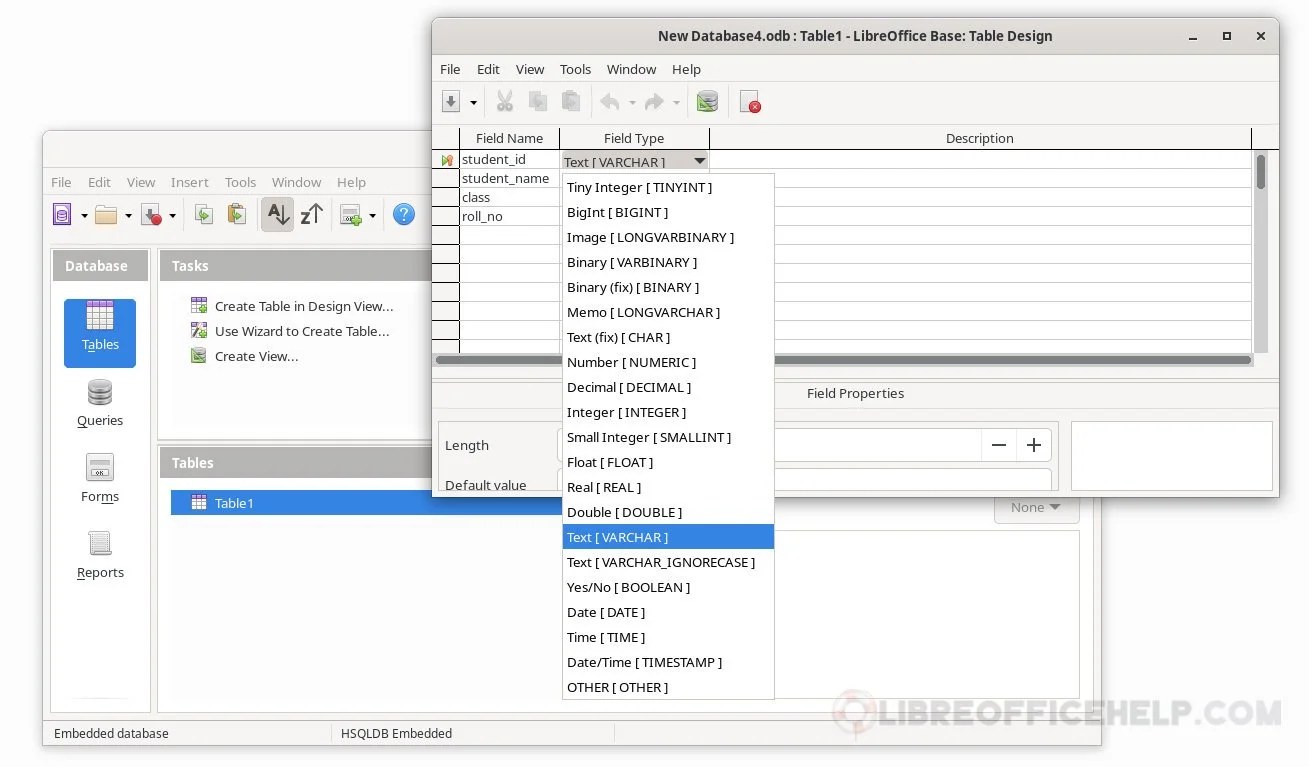Choose Text [ VARCHAR_IGNORECASE ] from list
The width and height of the screenshot is (1309, 767).
[x=668, y=562]
